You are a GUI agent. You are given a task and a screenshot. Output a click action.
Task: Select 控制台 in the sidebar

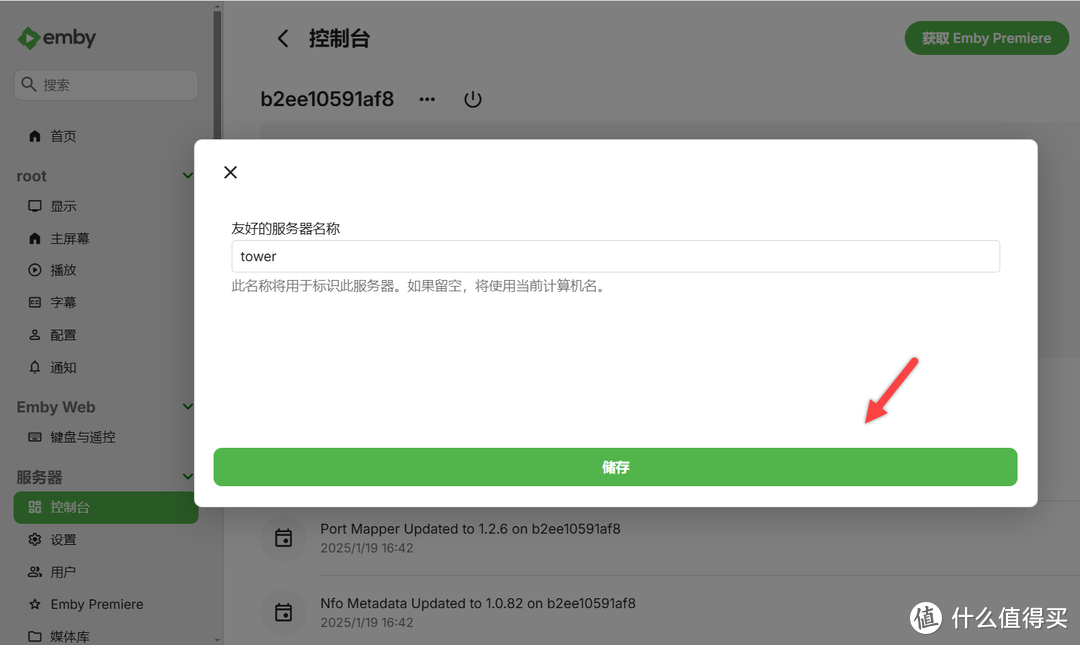pos(106,507)
